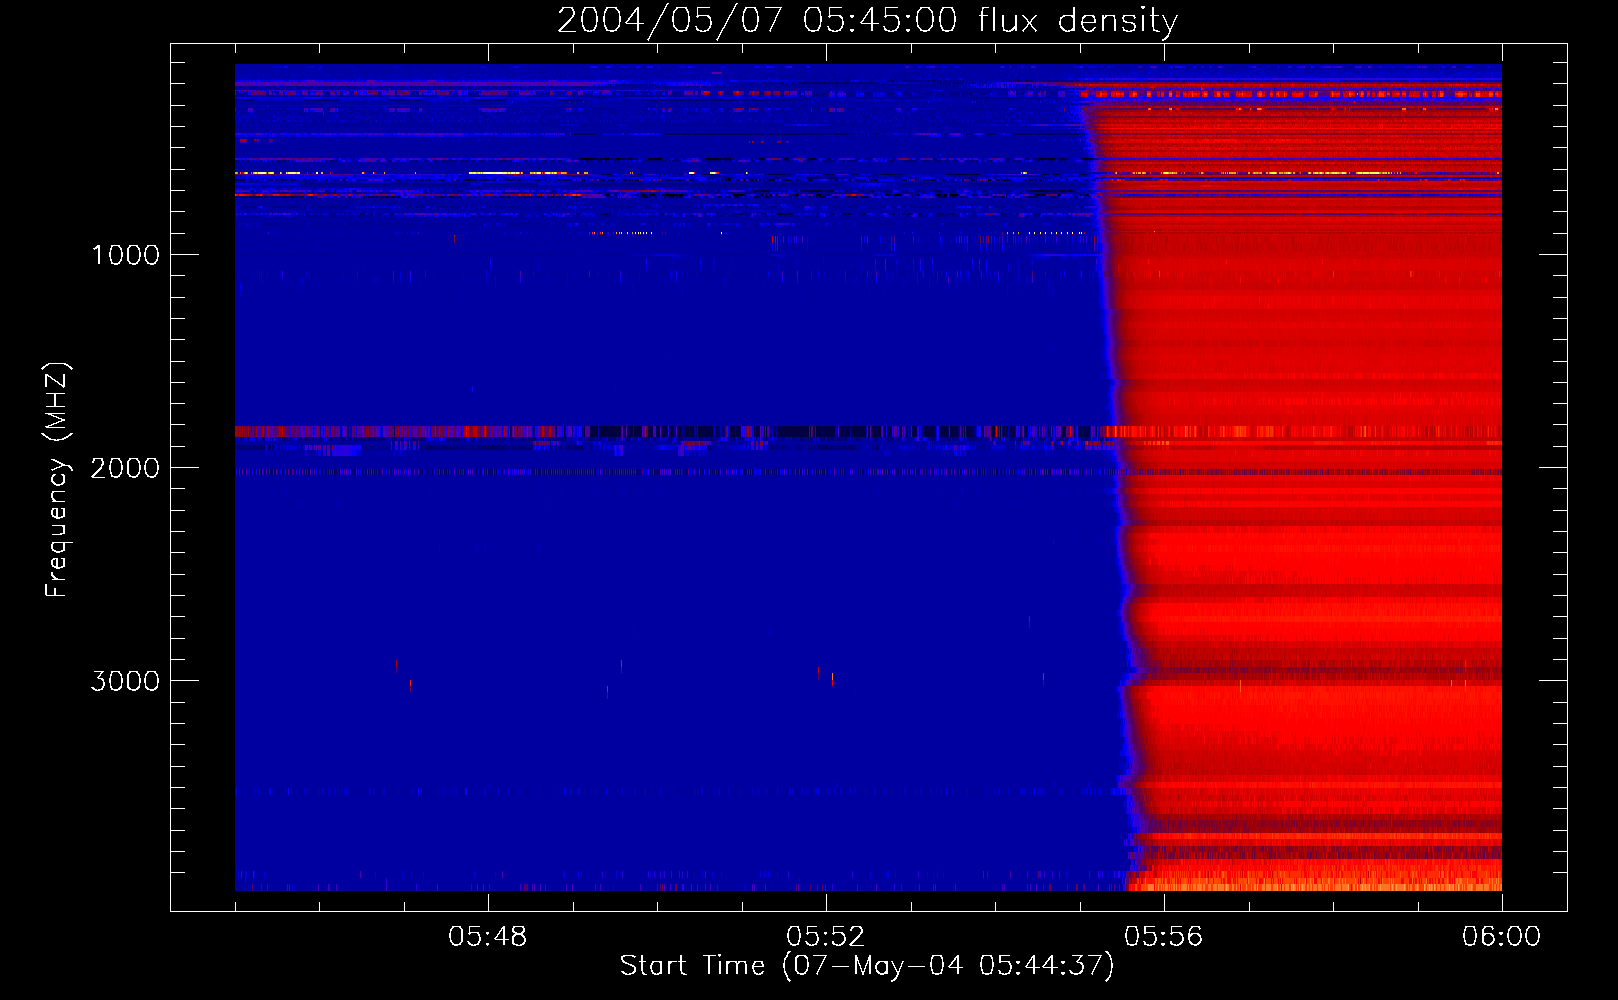1618x1000 pixels.
Task: Click the 06:00 time tick label
Action: (x=1501, y=937)
